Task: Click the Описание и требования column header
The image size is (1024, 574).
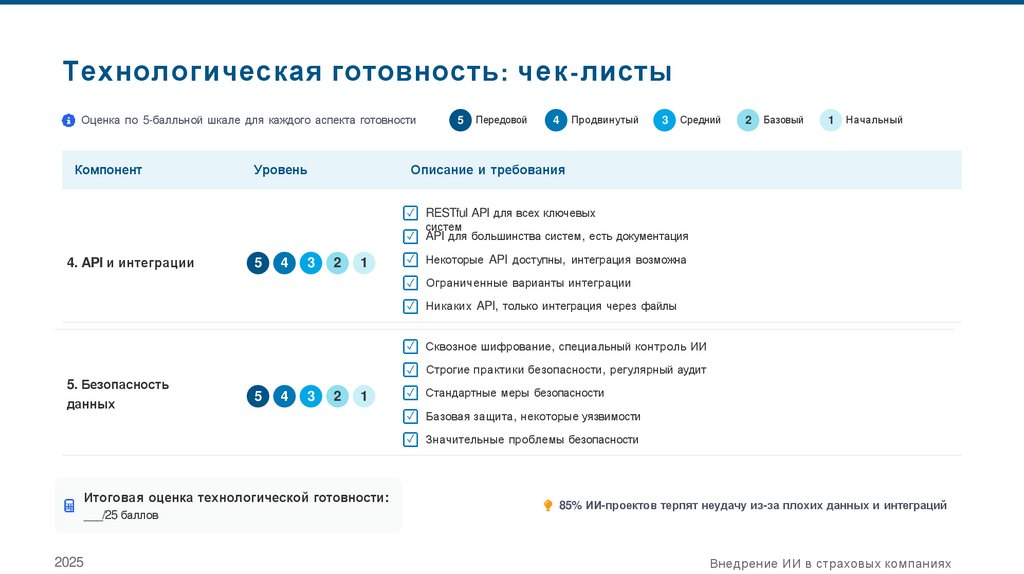Action: point(488,170)
